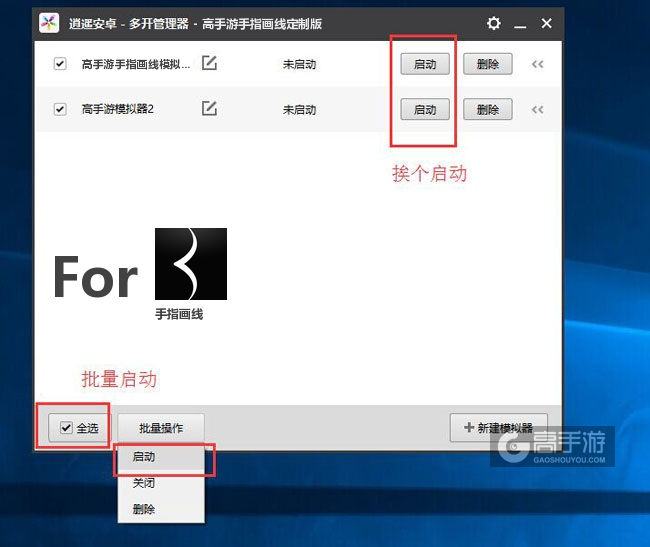Edit name of 高手游模拟器2
This screenshot has width=650, height=547.
coord(209,109)
